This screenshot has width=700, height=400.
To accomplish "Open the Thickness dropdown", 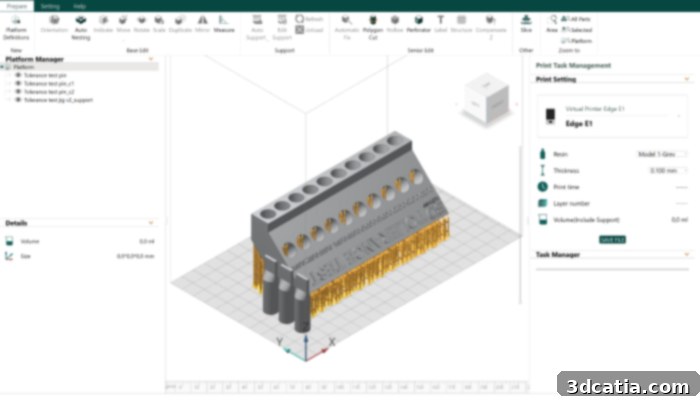I will (668, 171).
